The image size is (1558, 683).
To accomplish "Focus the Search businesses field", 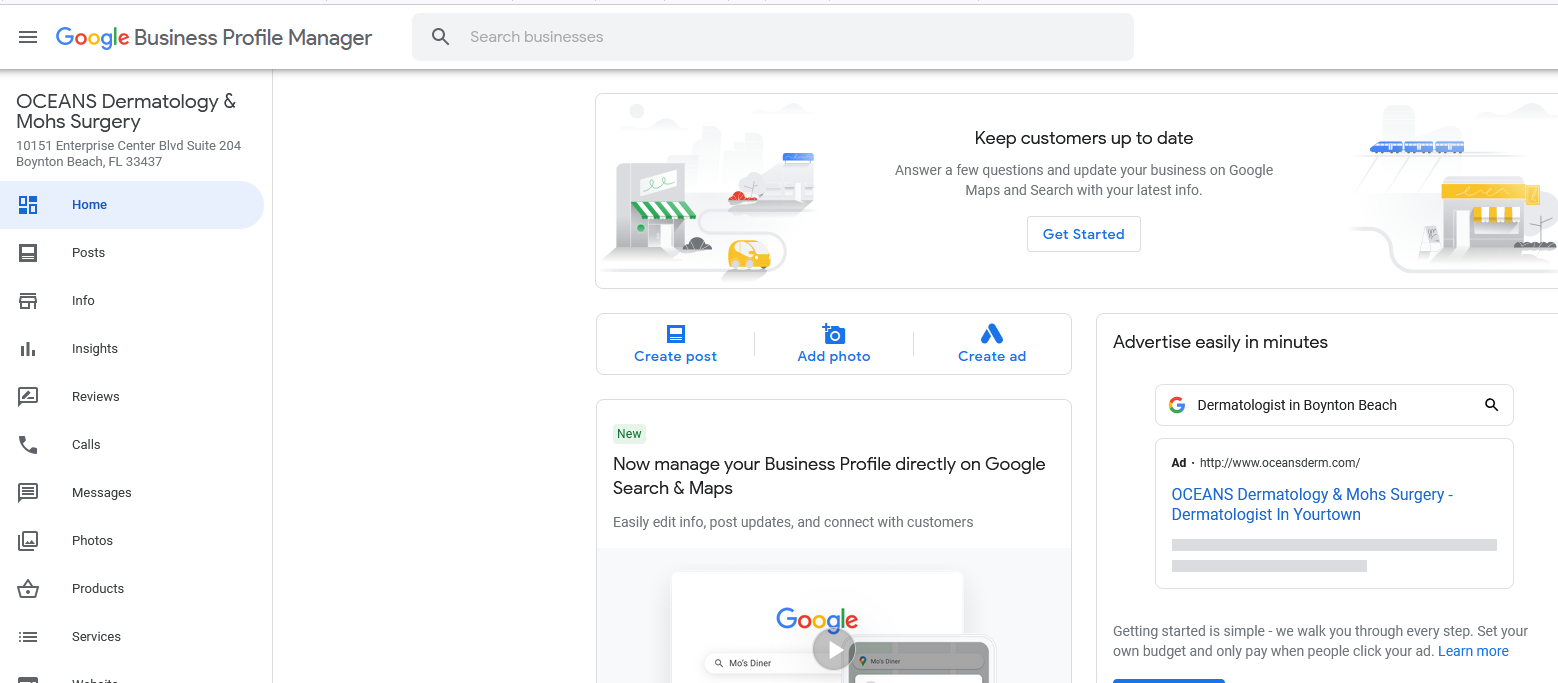I will pos(773,37).
